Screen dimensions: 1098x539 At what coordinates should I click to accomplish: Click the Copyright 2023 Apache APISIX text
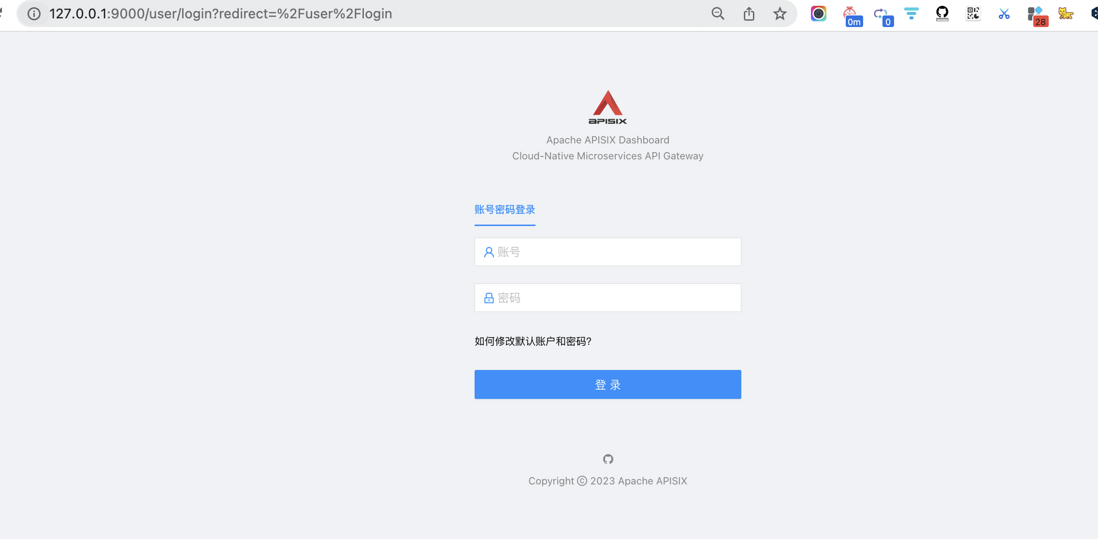608,481
